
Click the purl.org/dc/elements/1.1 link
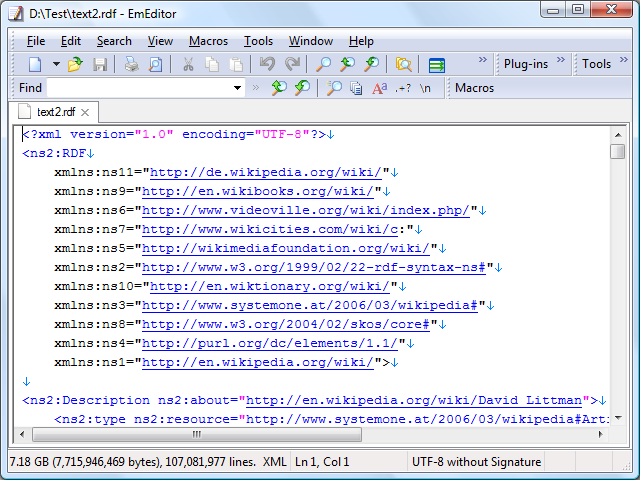tap(270, 343)
